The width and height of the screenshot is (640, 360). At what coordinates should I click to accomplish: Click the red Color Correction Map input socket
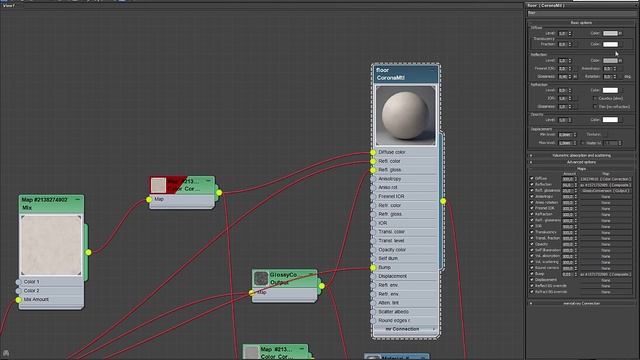(149, 199)
